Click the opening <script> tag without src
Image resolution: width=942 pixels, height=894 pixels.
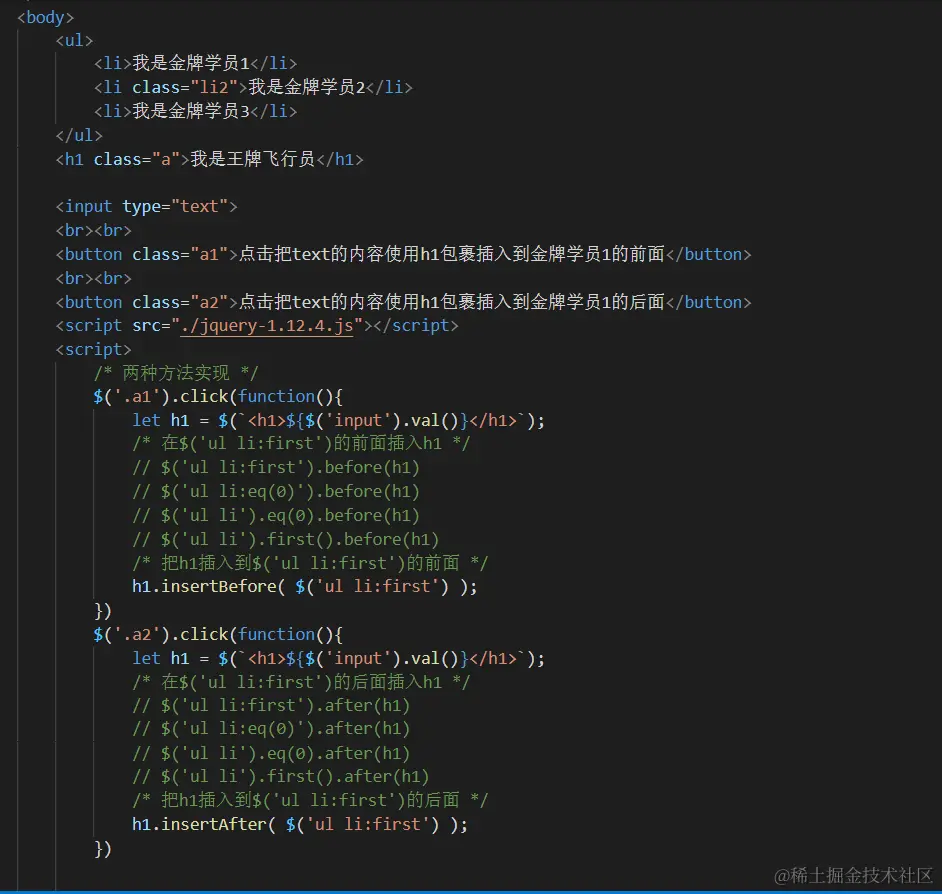tap(93, 350)
